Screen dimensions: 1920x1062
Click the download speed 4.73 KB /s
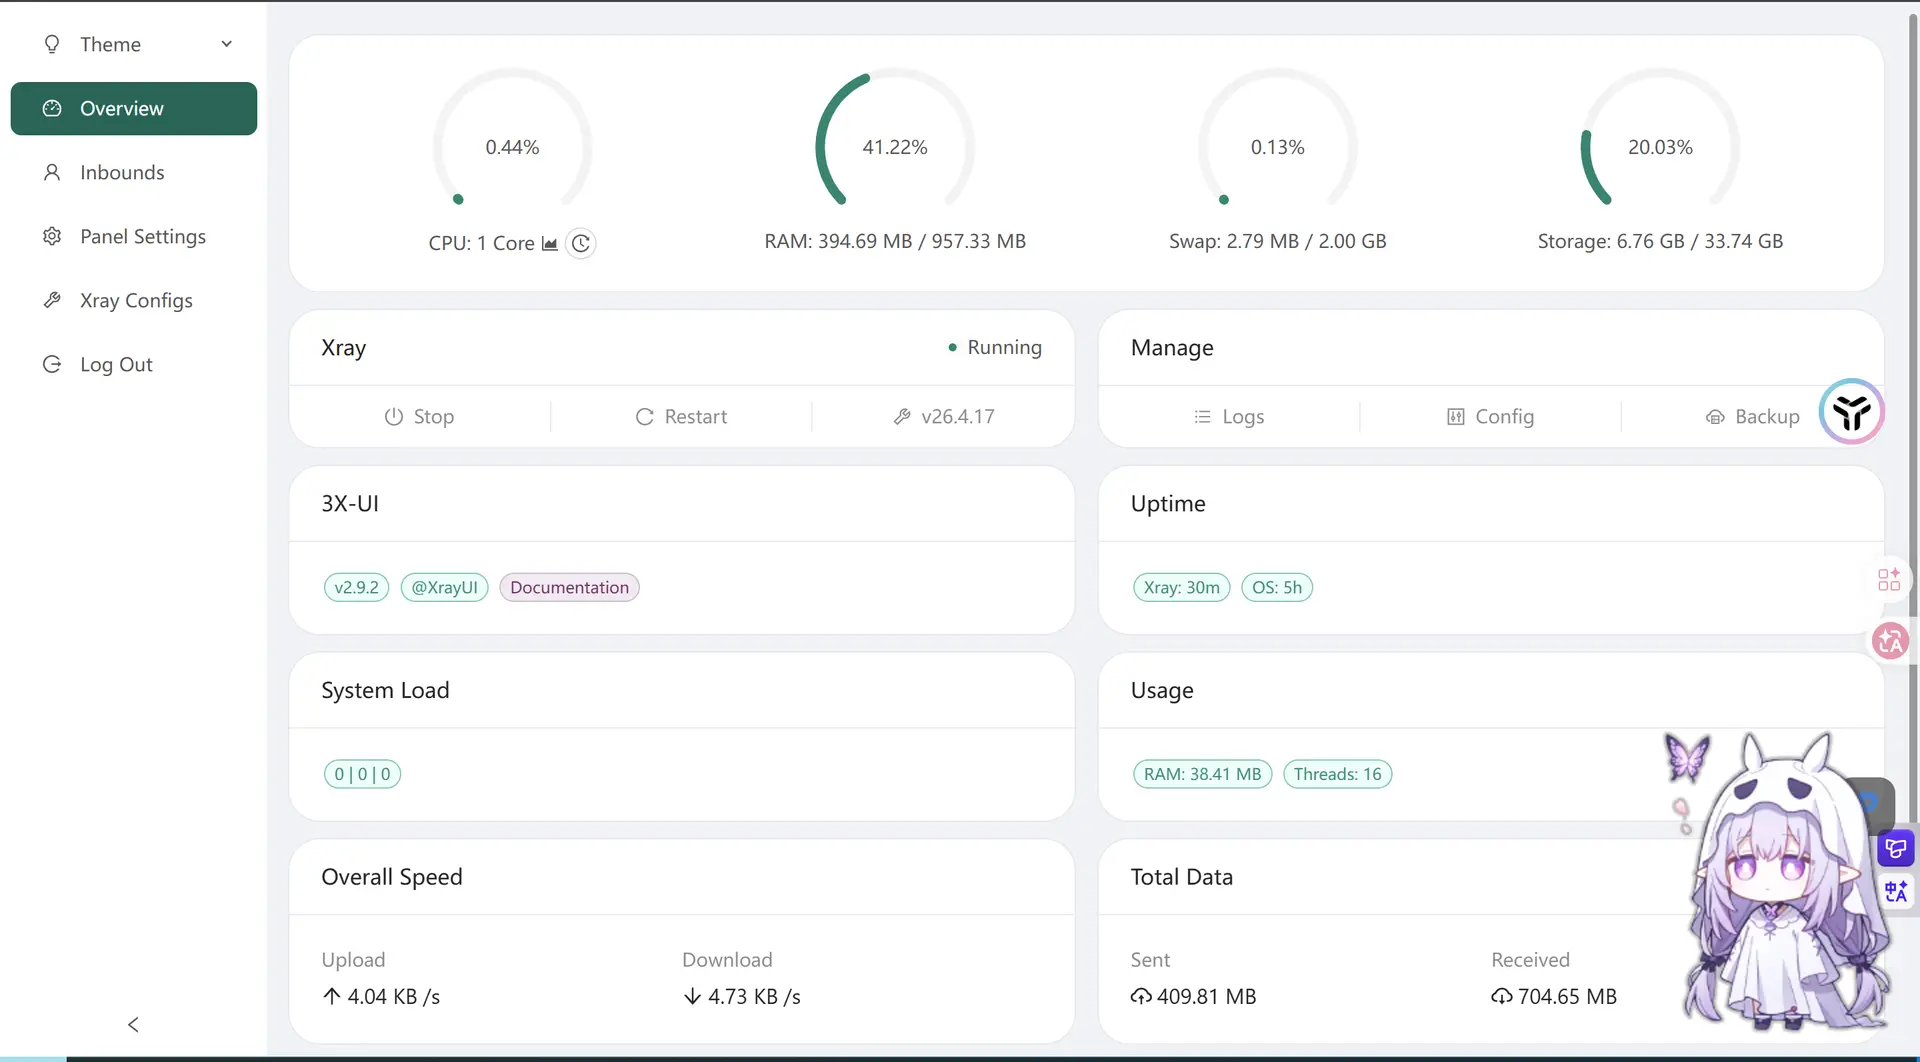[742, 997]
